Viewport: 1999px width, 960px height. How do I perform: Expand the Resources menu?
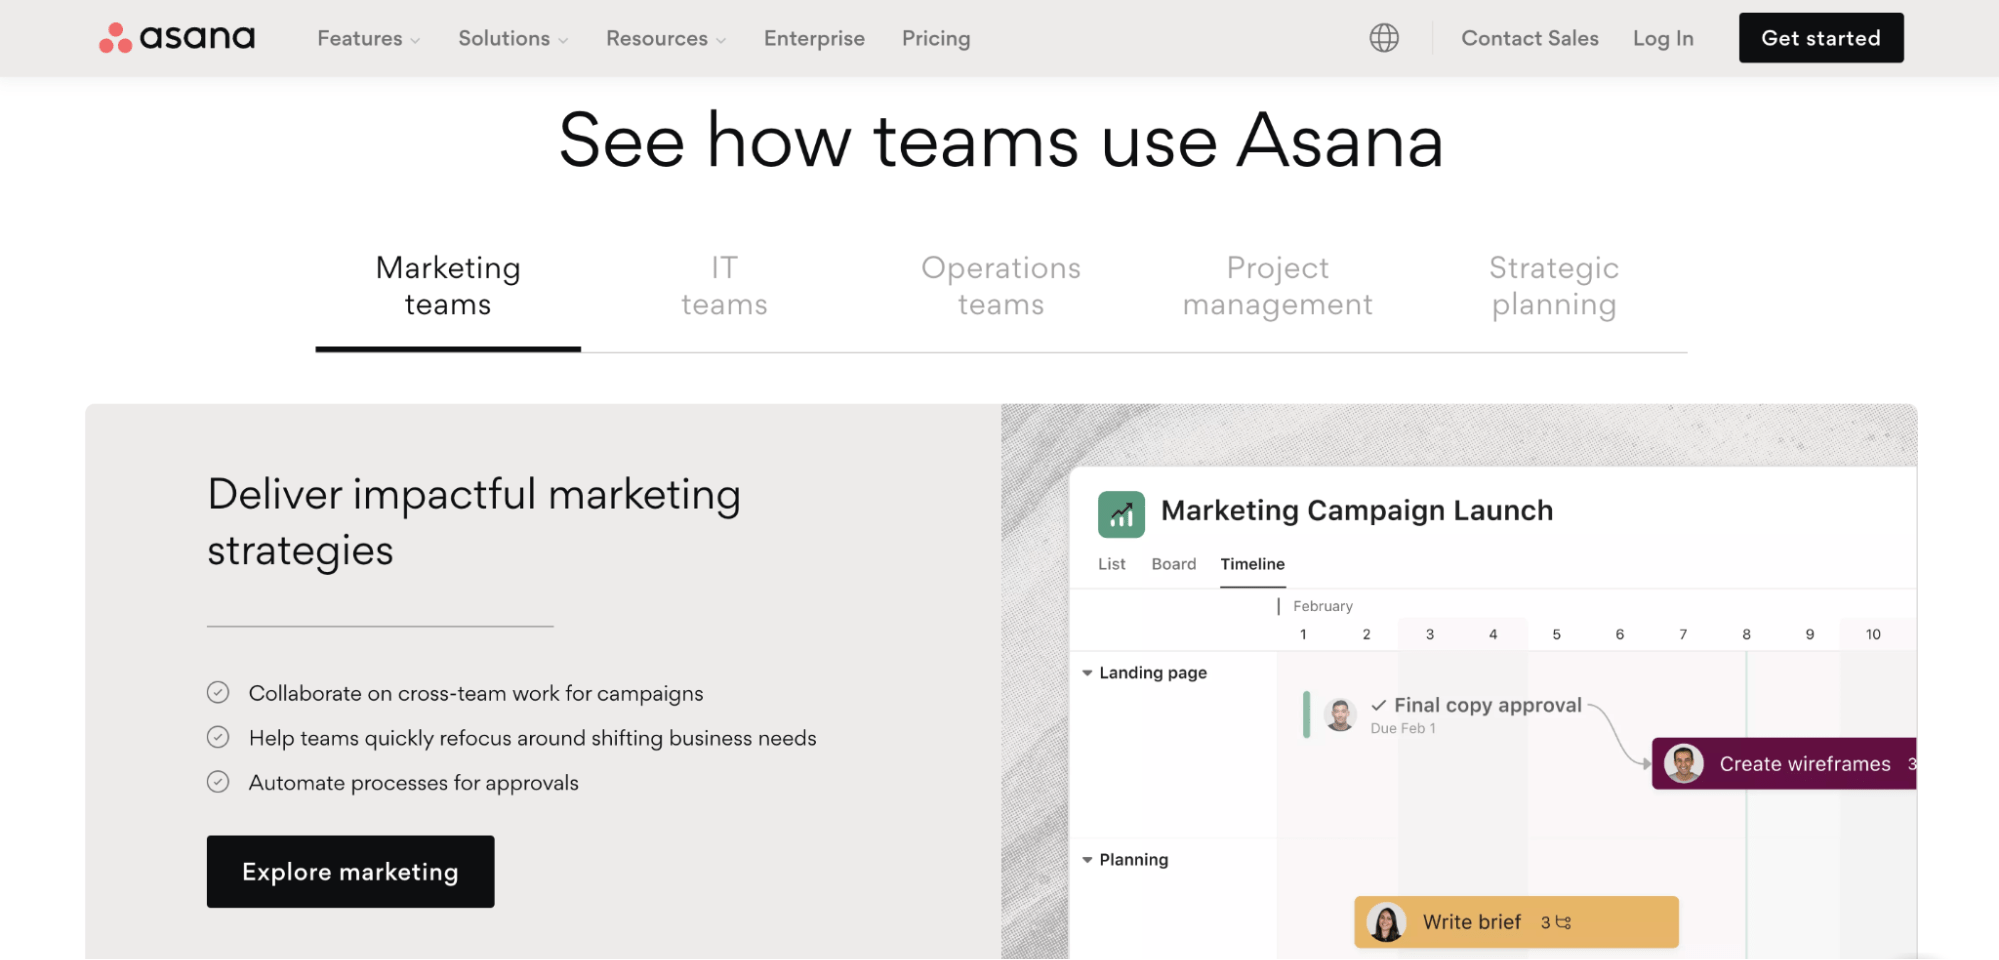666,38
